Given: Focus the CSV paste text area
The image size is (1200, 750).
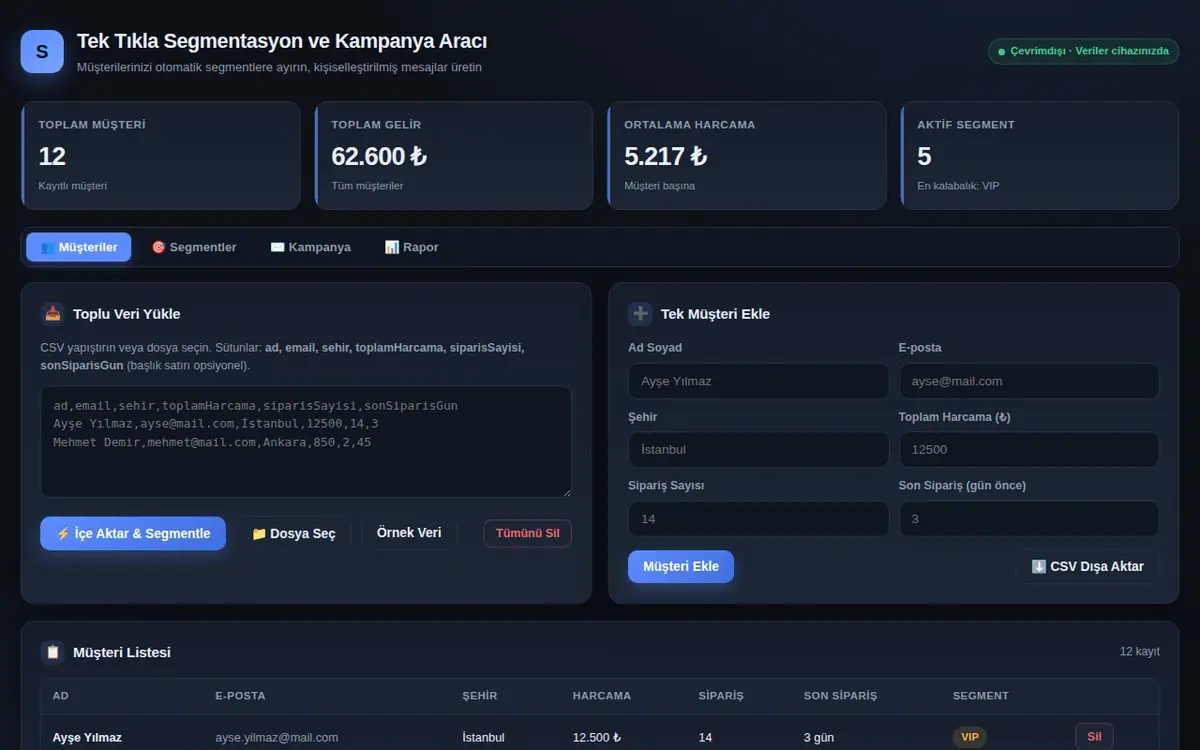Looking at the screenshot, I should click(306, 442).
